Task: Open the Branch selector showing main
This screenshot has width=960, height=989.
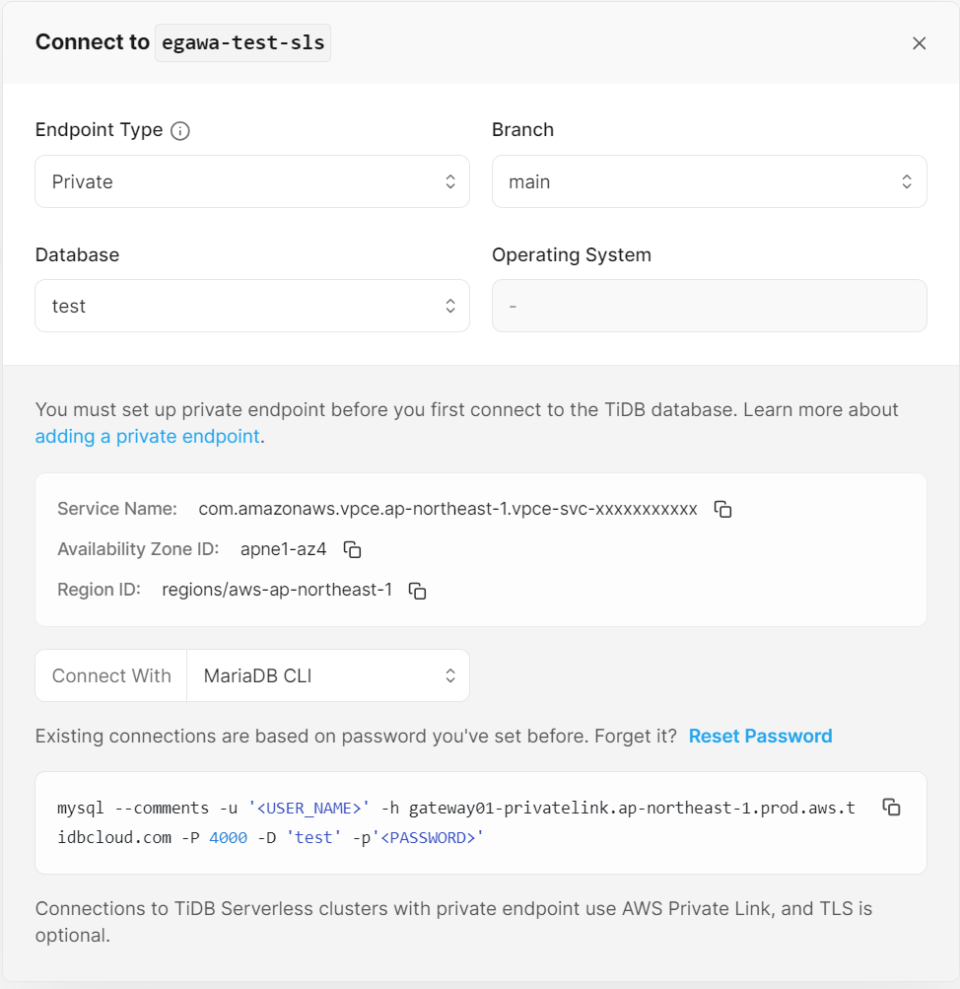Action: pyautogui.click(x=709, y=181)
